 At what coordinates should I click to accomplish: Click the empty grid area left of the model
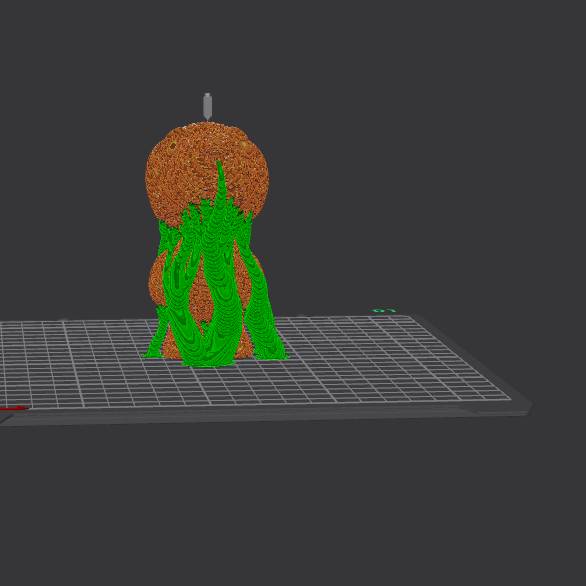tap(75, 359)
